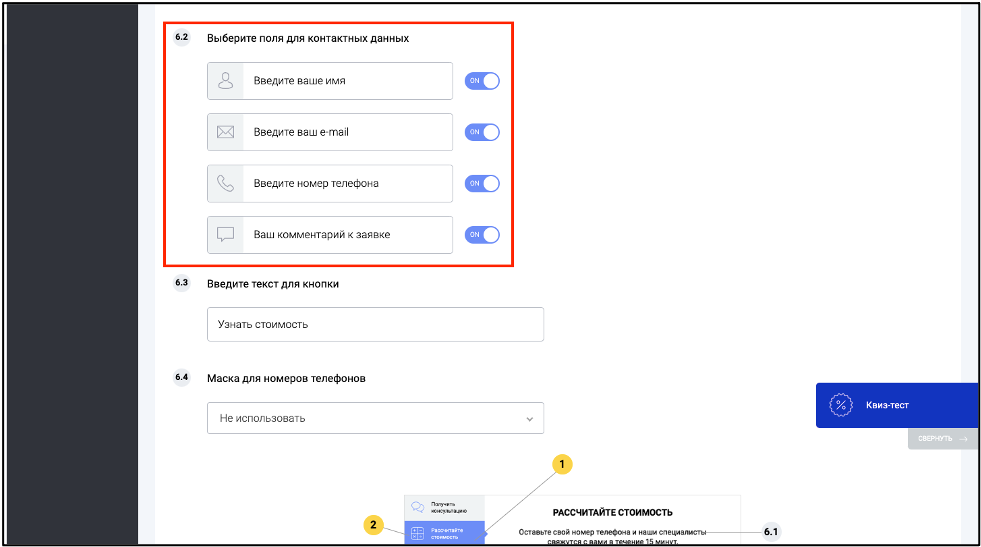The height and width of the screenshot is (547, 981).
Task: Toggle off the name field switch
Action: (482, 81)
